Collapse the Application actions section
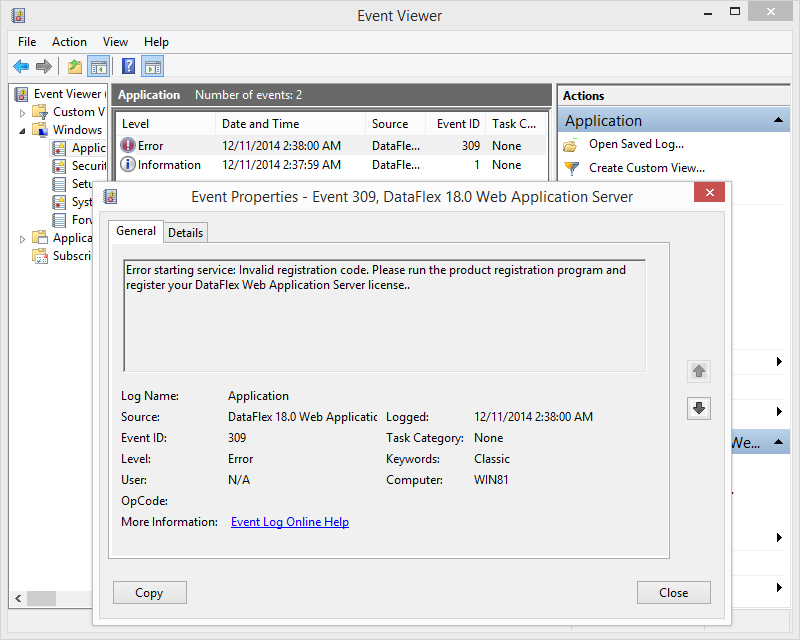The height and width of the screenshot is (640, 800). [778, 120]
